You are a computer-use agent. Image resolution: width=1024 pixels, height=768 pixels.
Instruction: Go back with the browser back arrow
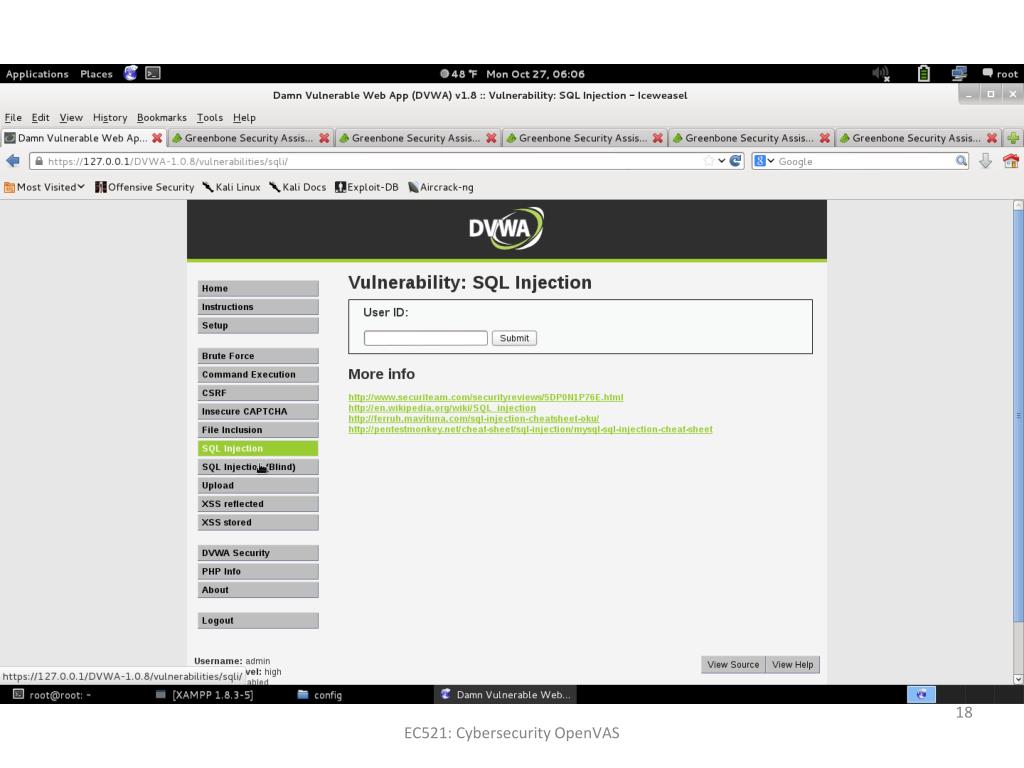(x=13, y=161)
